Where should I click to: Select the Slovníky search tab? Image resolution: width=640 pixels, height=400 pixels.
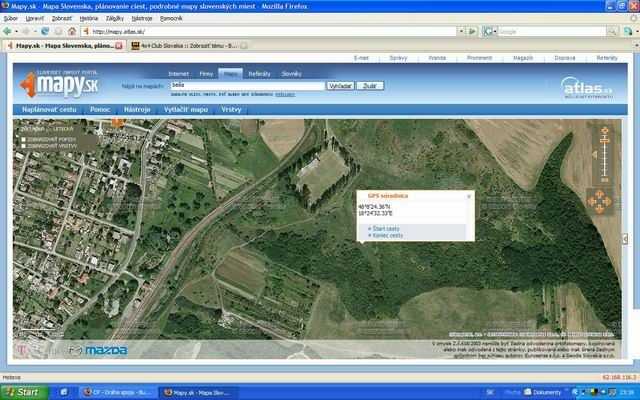click(291, 74)
